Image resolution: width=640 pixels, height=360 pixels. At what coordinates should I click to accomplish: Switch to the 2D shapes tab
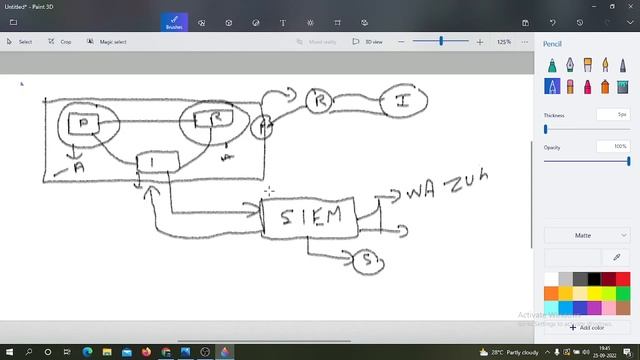click(x=202, y=23)
